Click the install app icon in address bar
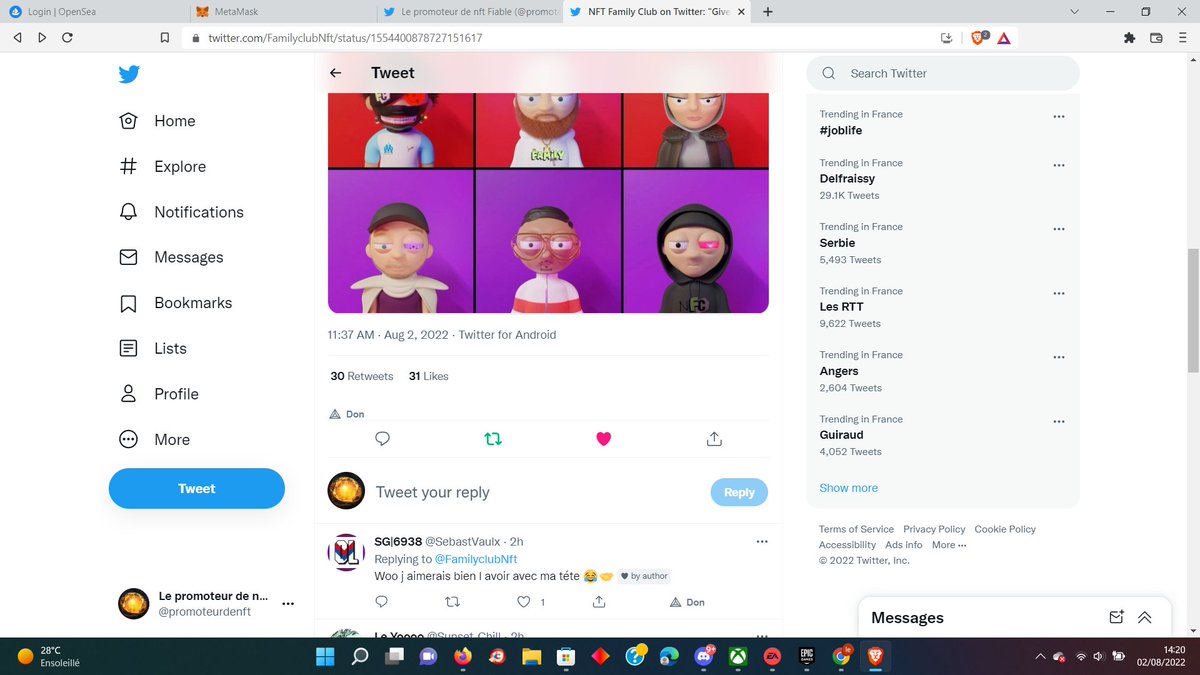Image resolution: width=1200 pixels, height=675 pixels. (946, 38)
